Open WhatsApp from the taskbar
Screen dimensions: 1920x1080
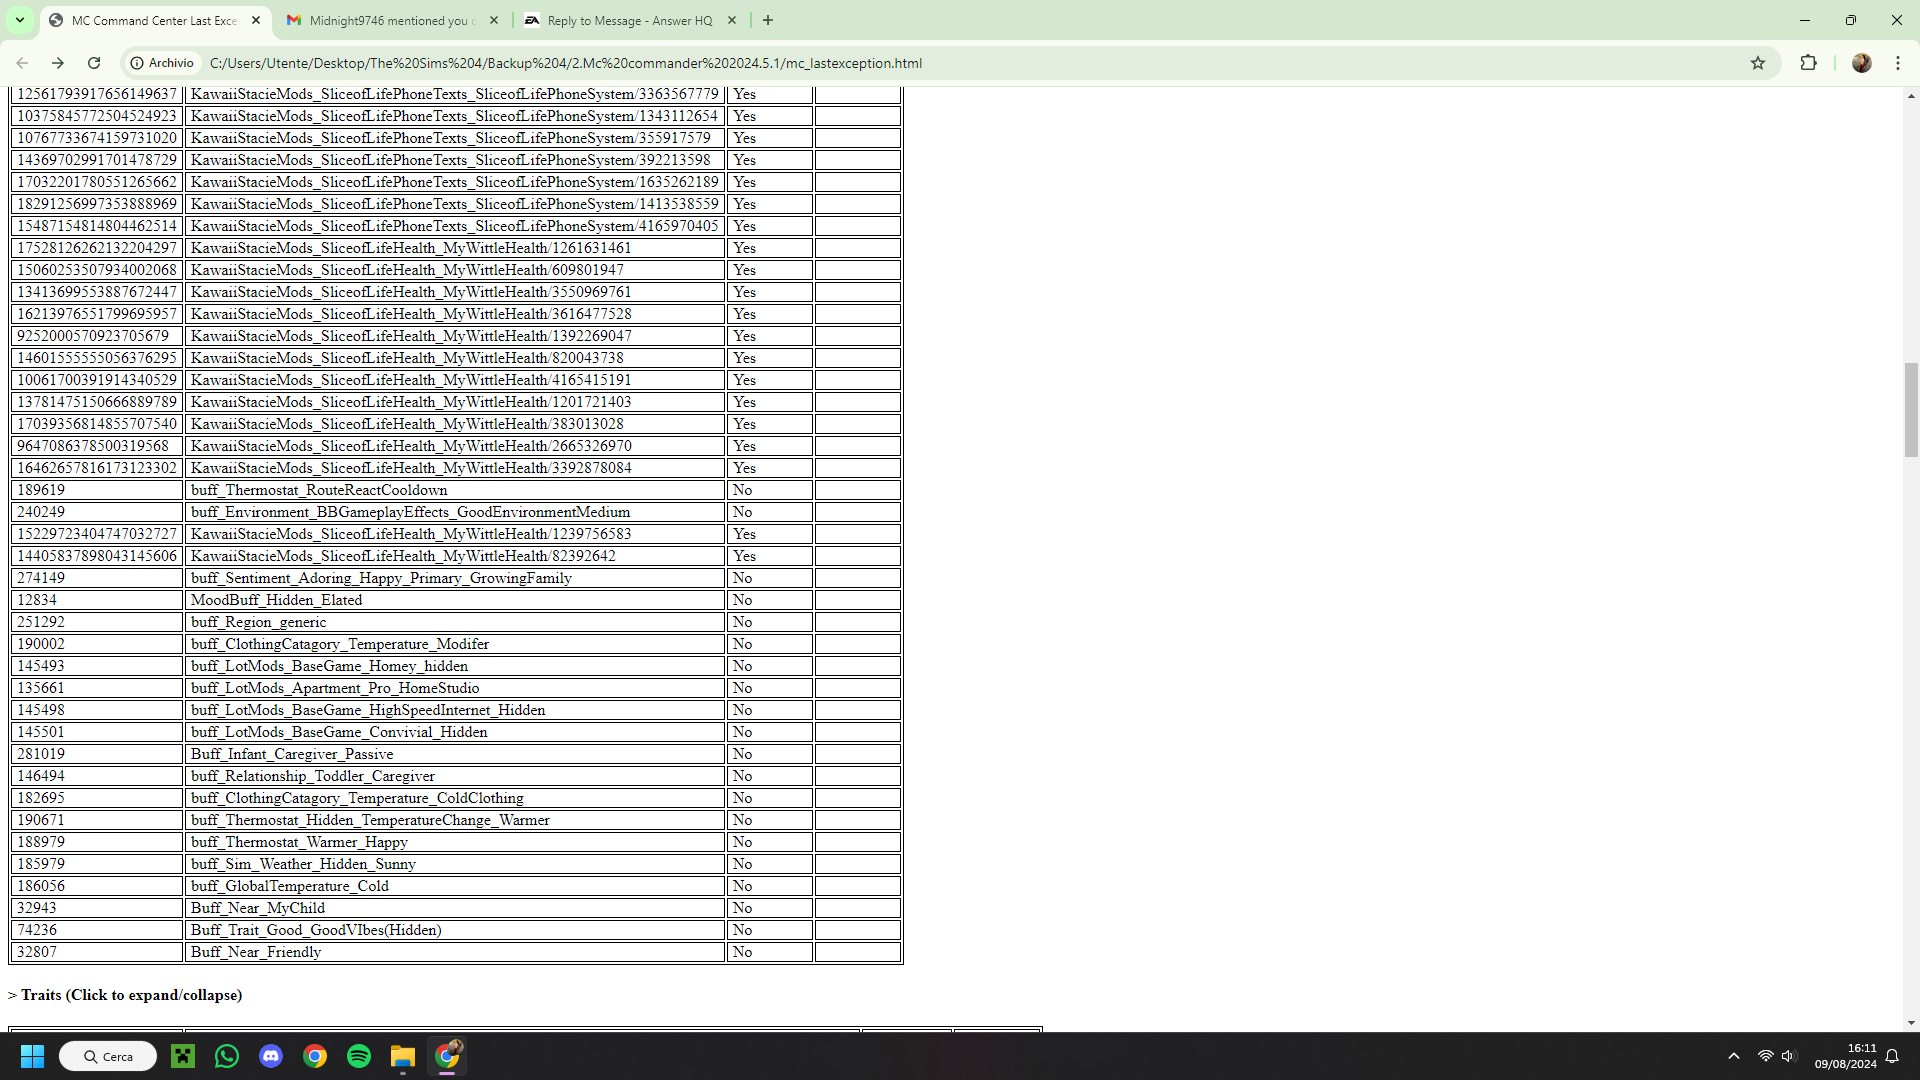pyautogui.click(x=227, y=1056)
